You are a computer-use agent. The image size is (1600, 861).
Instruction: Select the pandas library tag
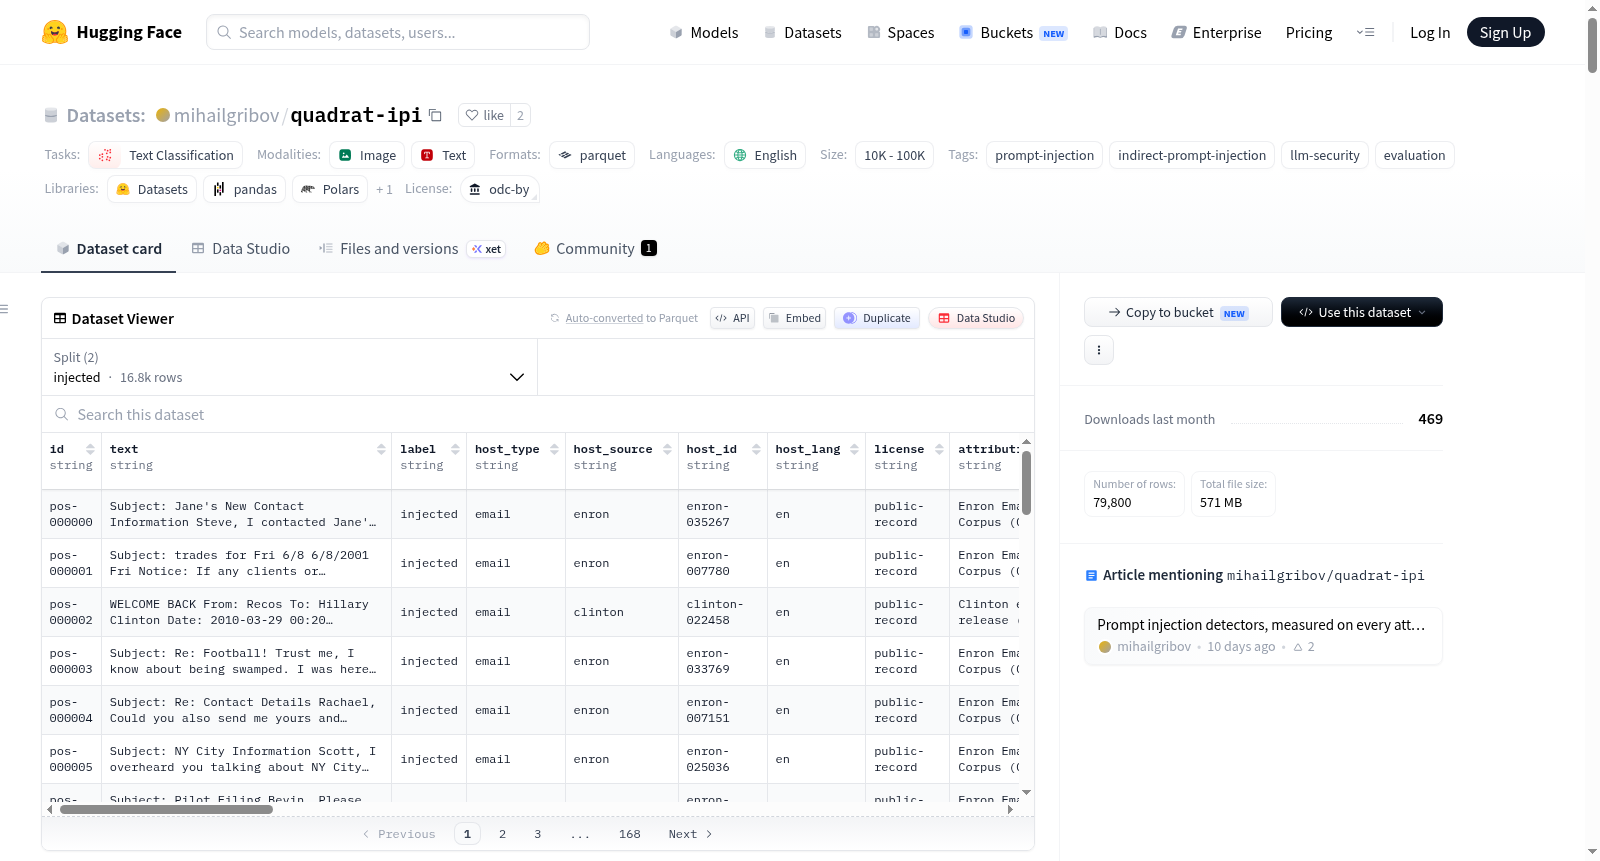(245, 189)
